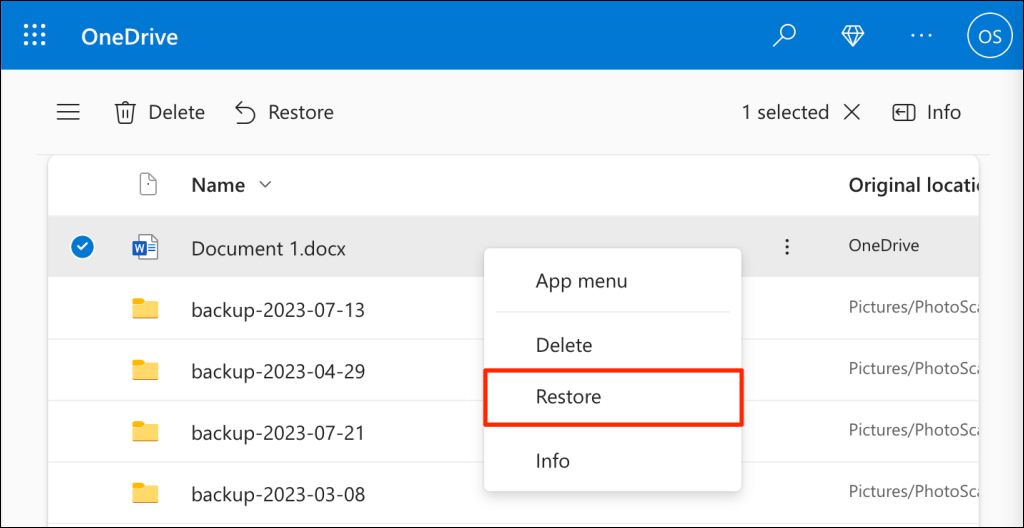The height and width of the screenshot is (528, 1024).
Task: Toggle the hamburger navigation menu
Action: tap(68, 112)
